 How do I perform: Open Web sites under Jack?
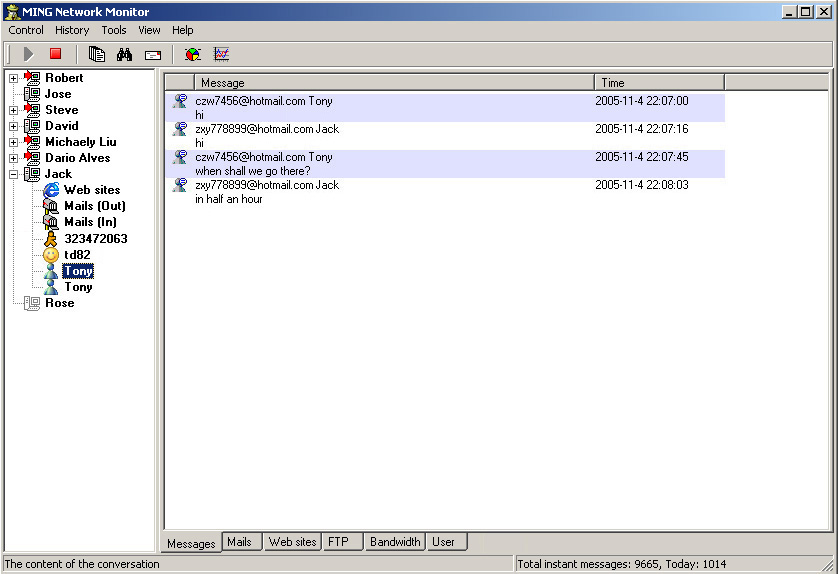click(x=91, y=190)
